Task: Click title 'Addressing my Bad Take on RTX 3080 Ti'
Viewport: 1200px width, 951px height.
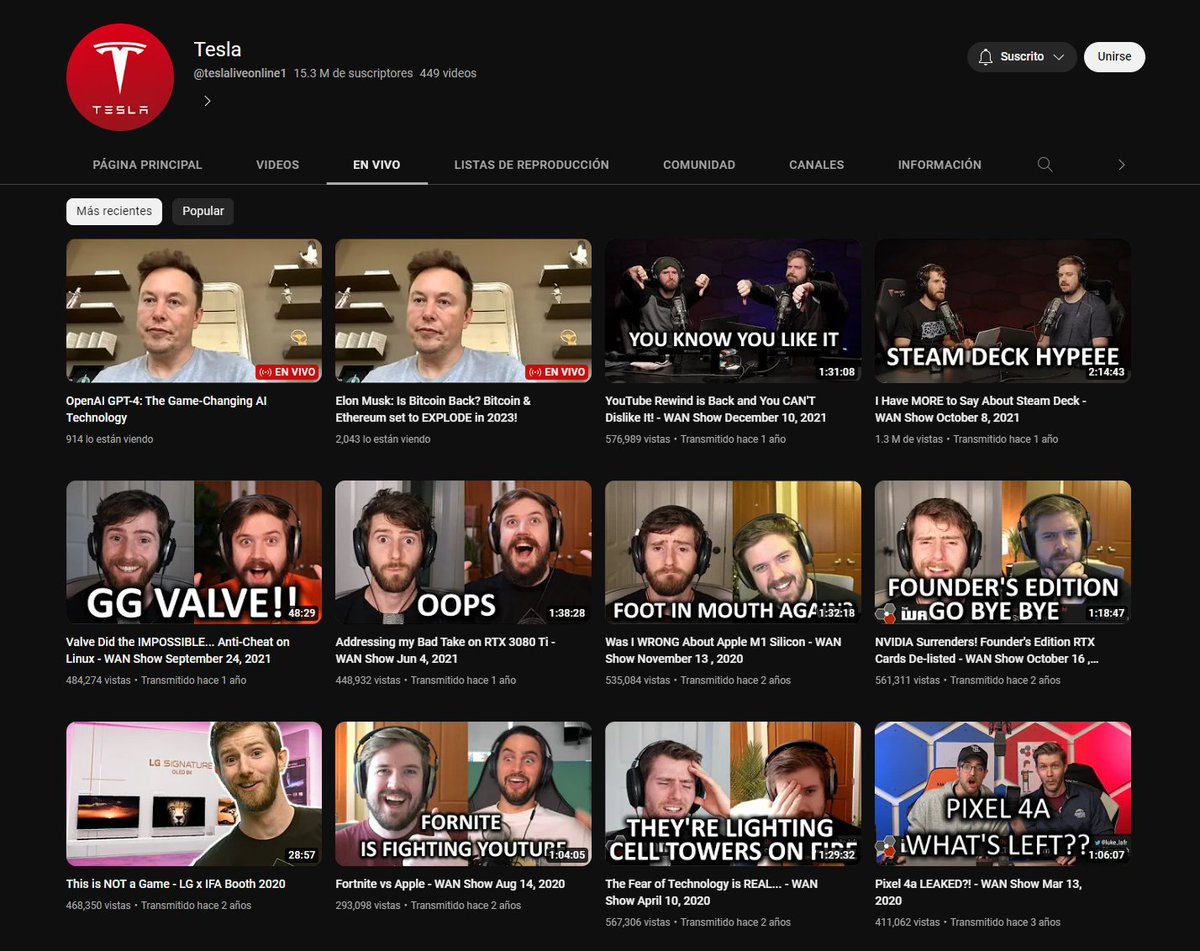Action: click(x=445, y=650)
